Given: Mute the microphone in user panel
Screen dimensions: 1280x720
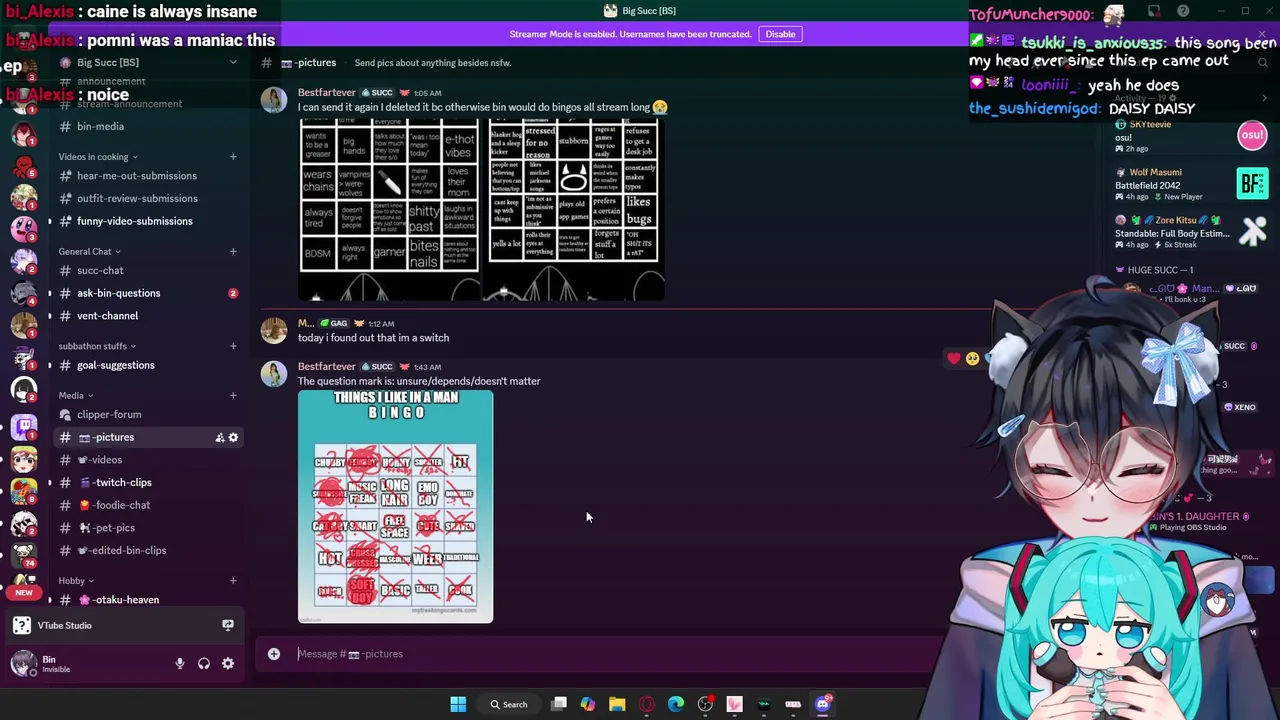Looking at the screenshot, I should (x=180, y=664).
